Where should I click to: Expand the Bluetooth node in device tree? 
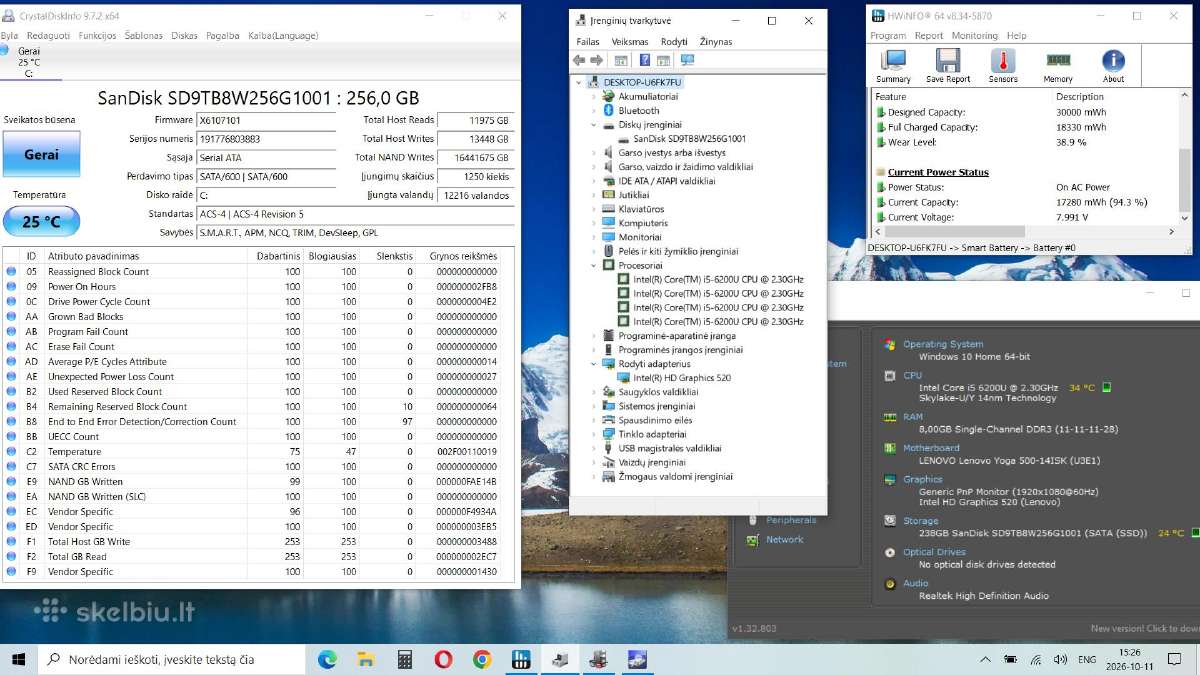pyautogui.click(x=594, y=111)
